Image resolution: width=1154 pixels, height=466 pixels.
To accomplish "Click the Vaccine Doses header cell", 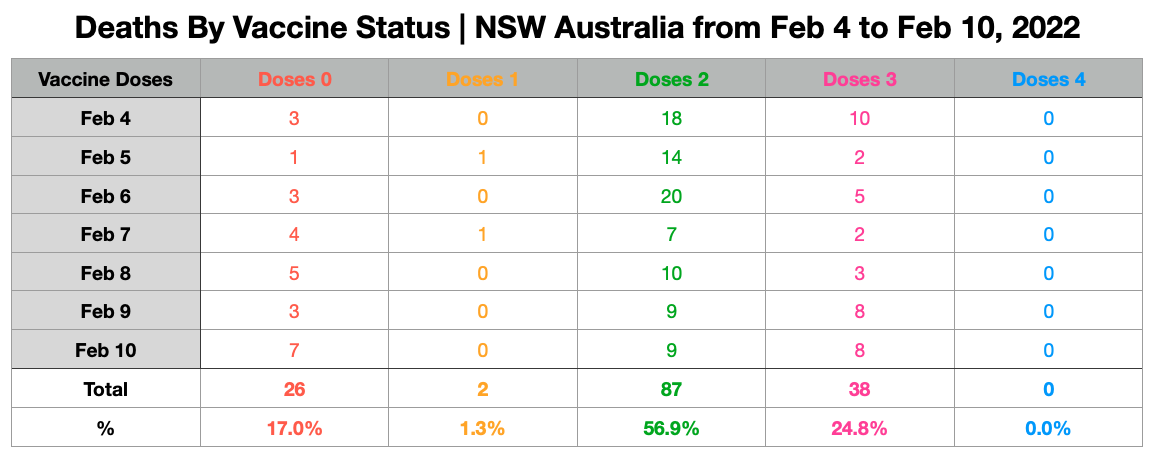I will tap(105, 80).
